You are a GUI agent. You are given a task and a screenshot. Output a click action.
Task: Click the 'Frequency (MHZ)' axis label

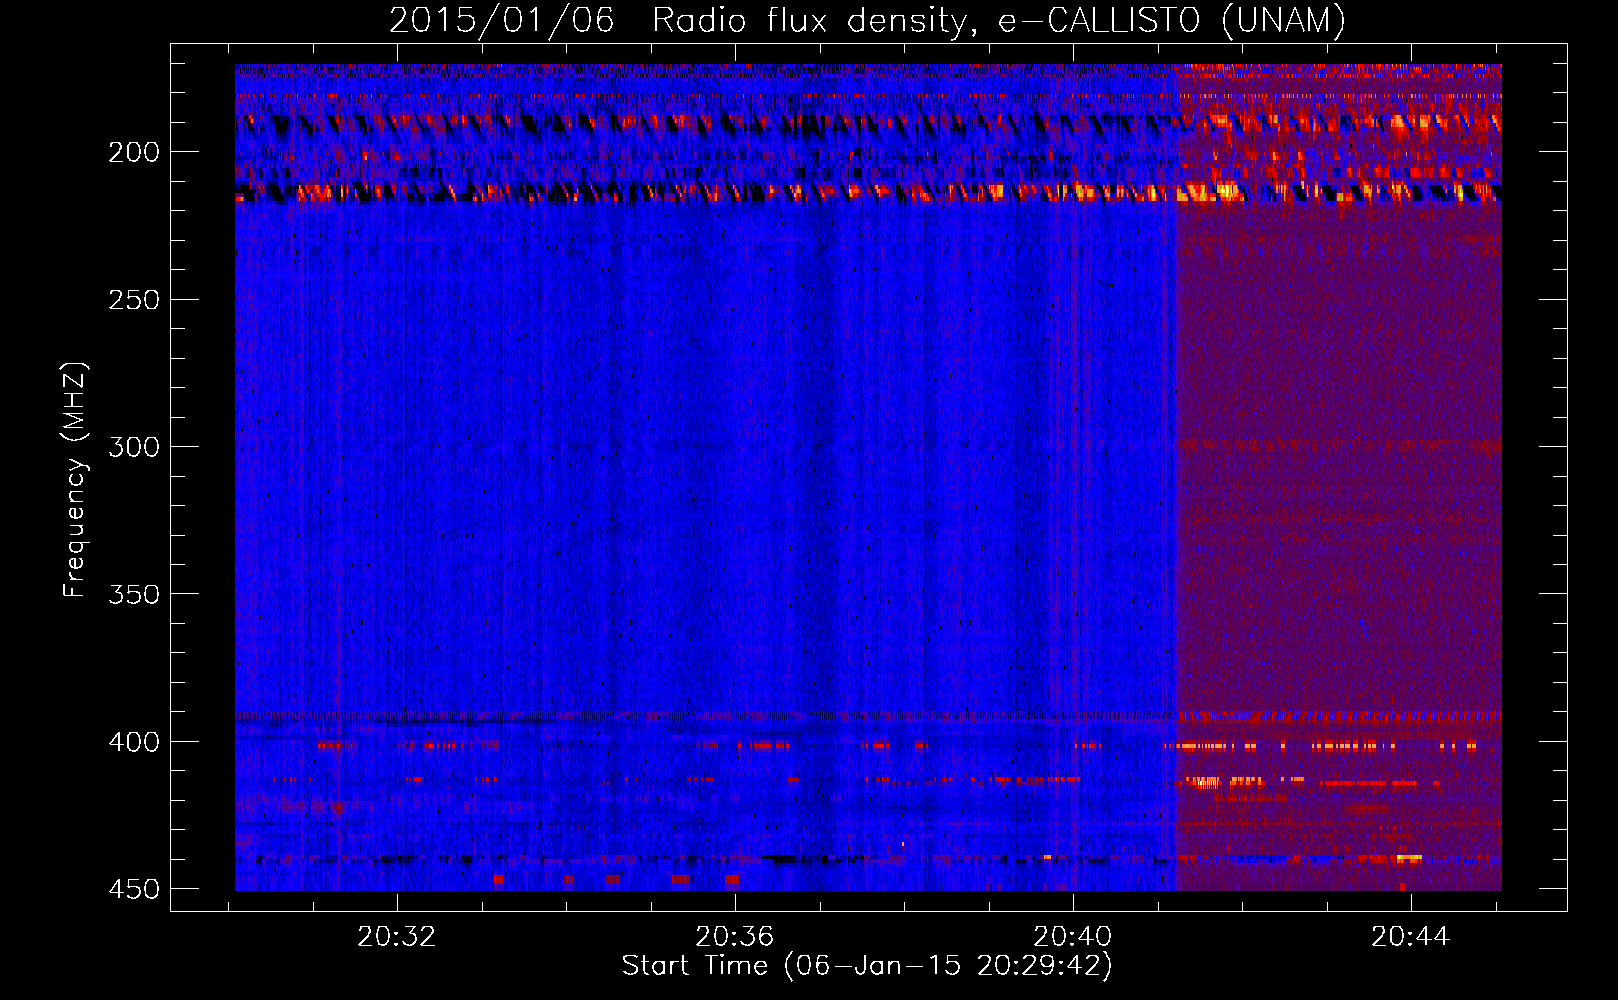(75, 480)
